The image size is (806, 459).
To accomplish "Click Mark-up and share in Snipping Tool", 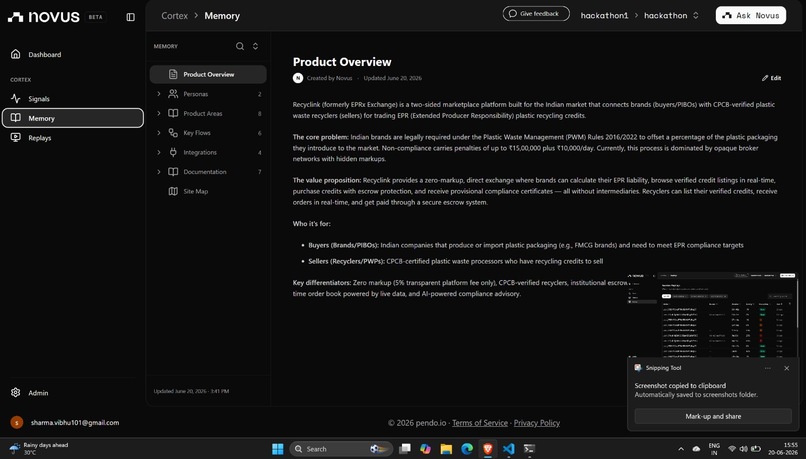I will point(713,416).
